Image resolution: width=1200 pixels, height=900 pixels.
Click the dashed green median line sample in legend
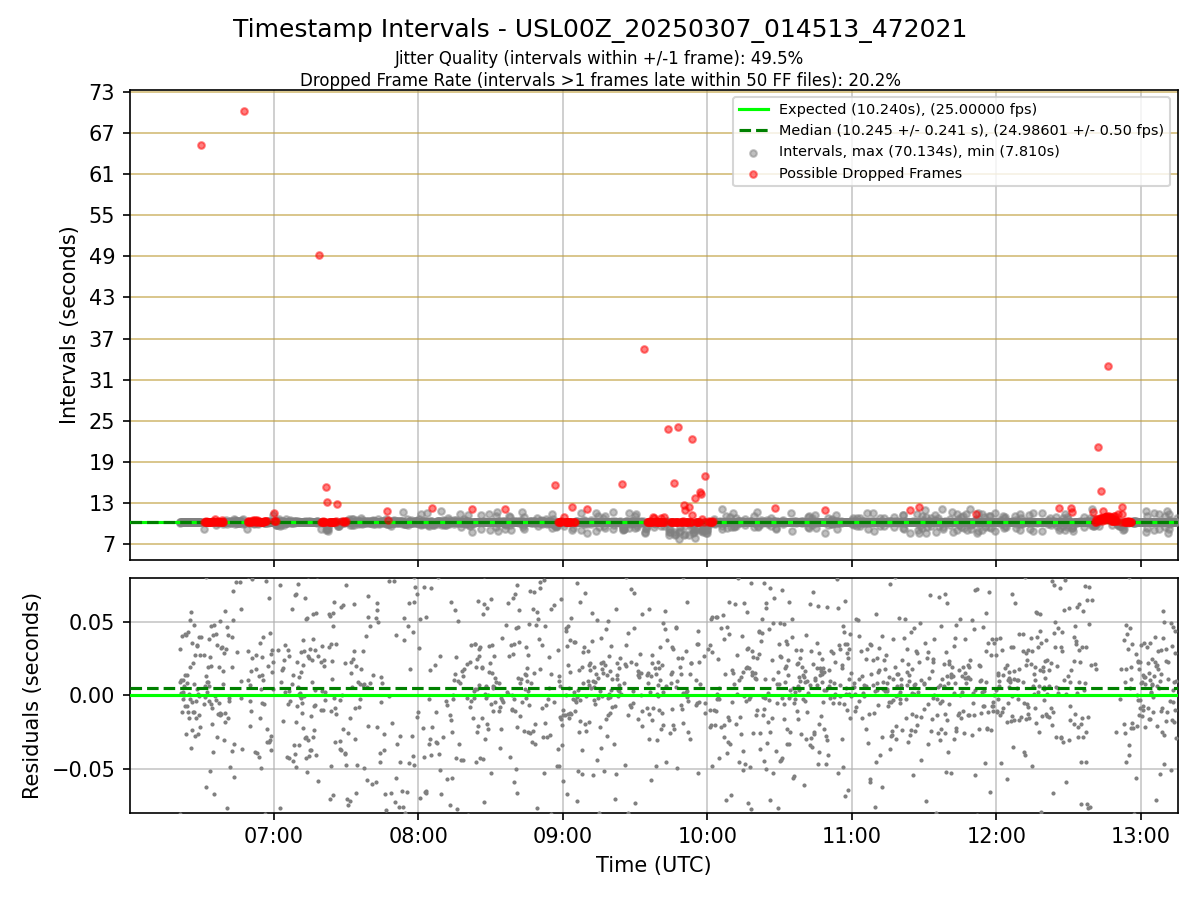[x=754, y=130]
